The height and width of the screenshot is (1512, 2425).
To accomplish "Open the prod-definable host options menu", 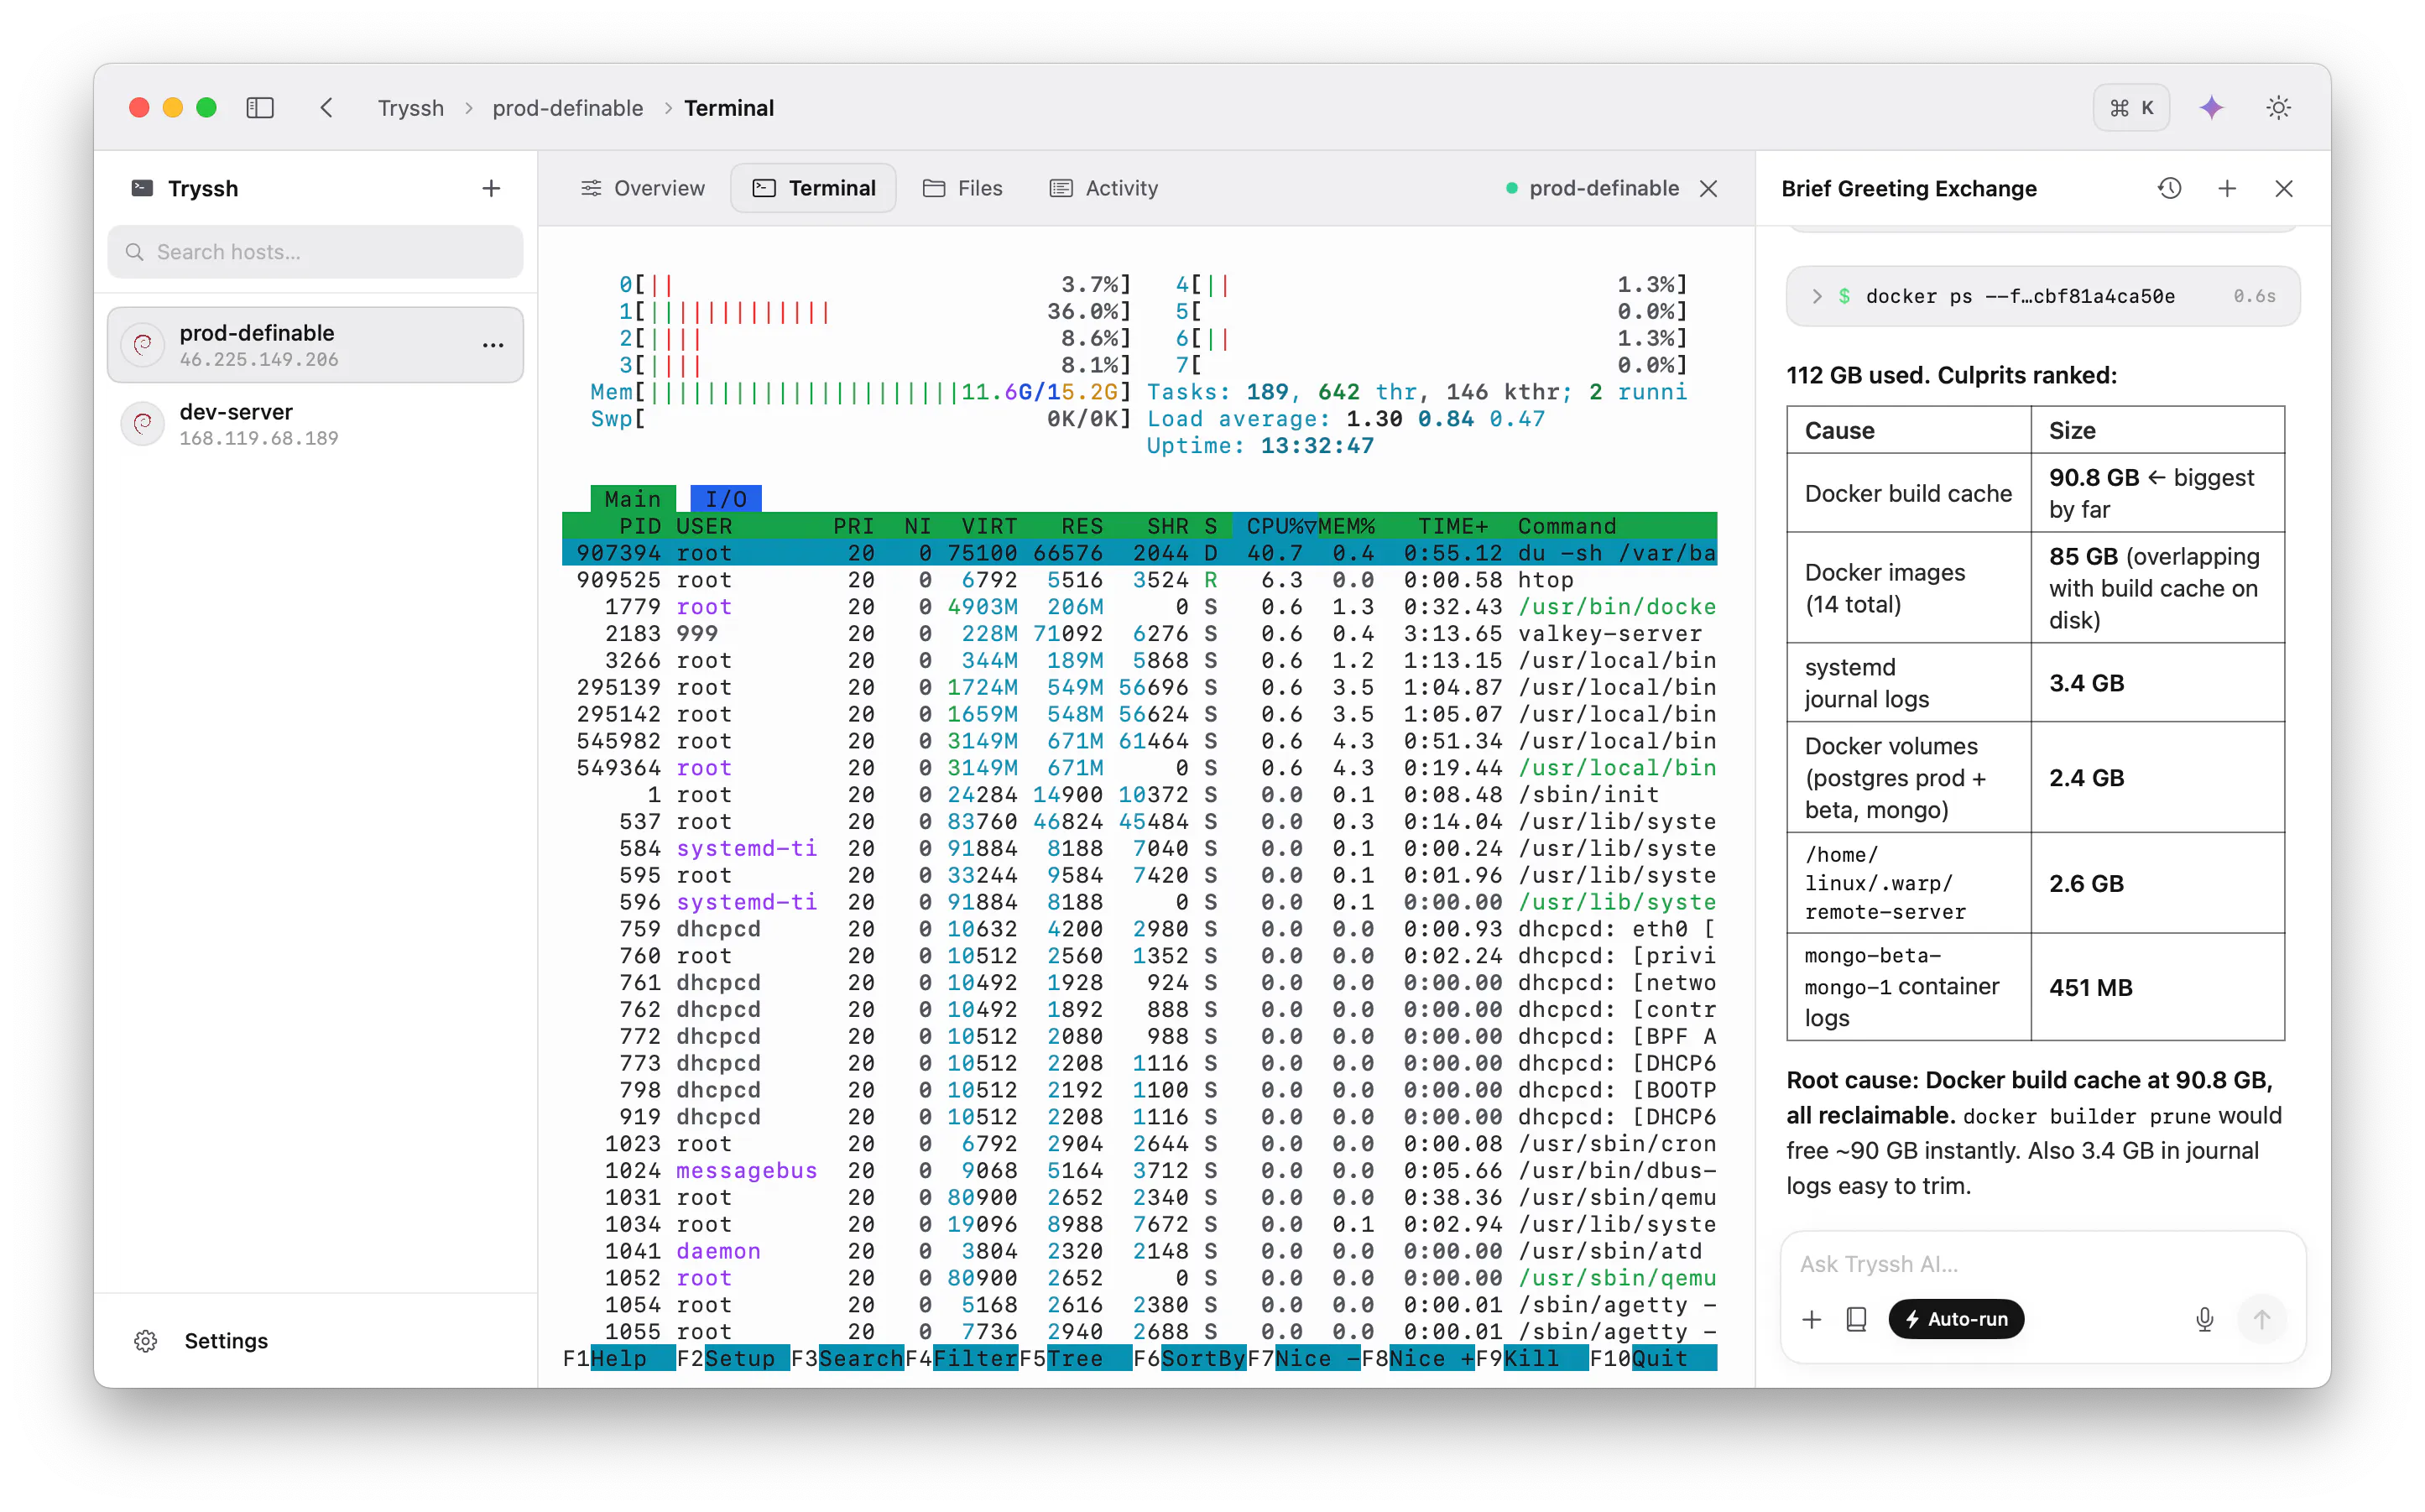I will pyautogui.click(x=493, y=345).
